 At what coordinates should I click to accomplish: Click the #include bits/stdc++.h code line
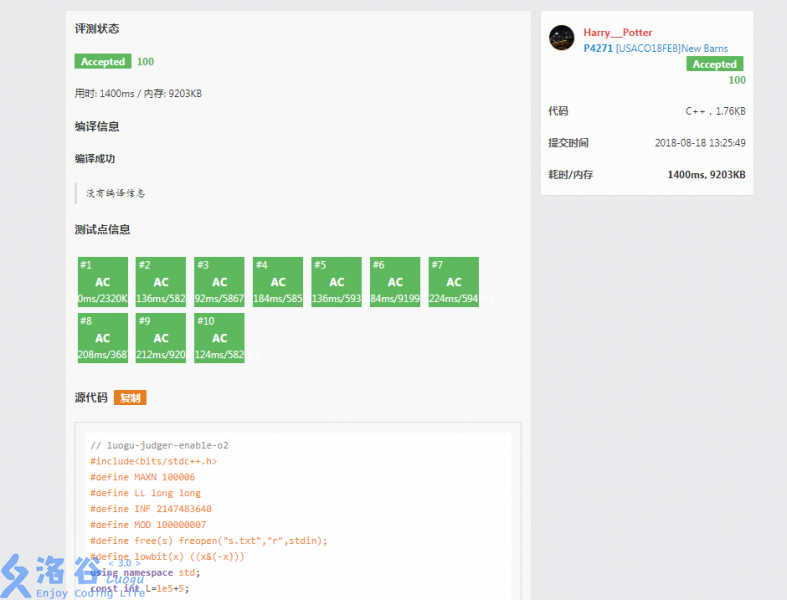[x=153, y=461]
